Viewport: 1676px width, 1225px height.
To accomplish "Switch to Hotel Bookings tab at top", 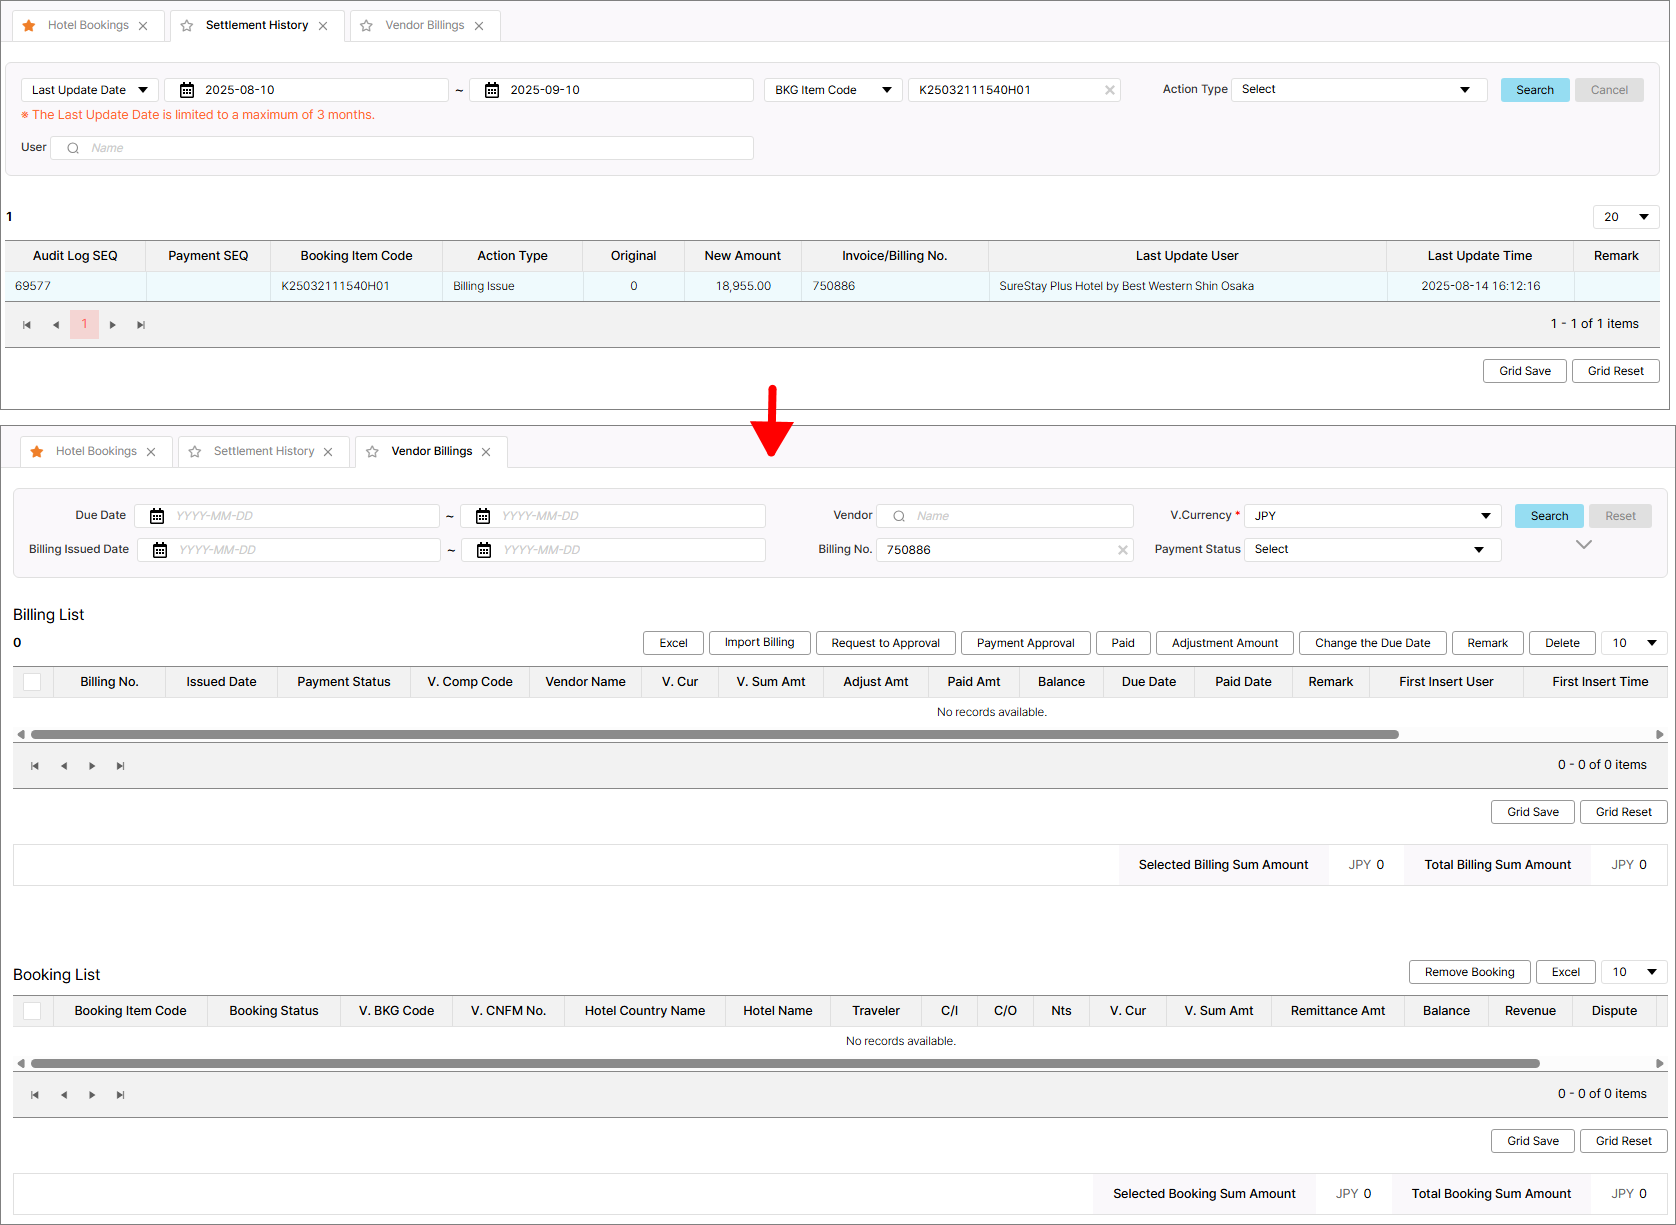I will click(88, 26).
